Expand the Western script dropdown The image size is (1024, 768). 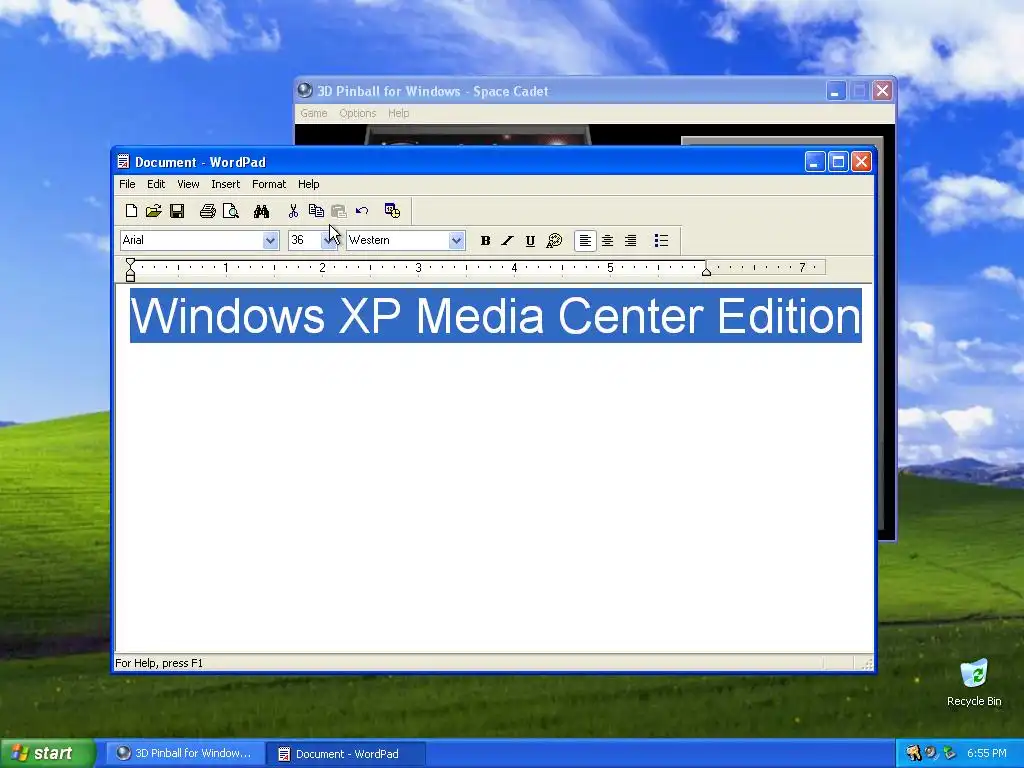456,240
